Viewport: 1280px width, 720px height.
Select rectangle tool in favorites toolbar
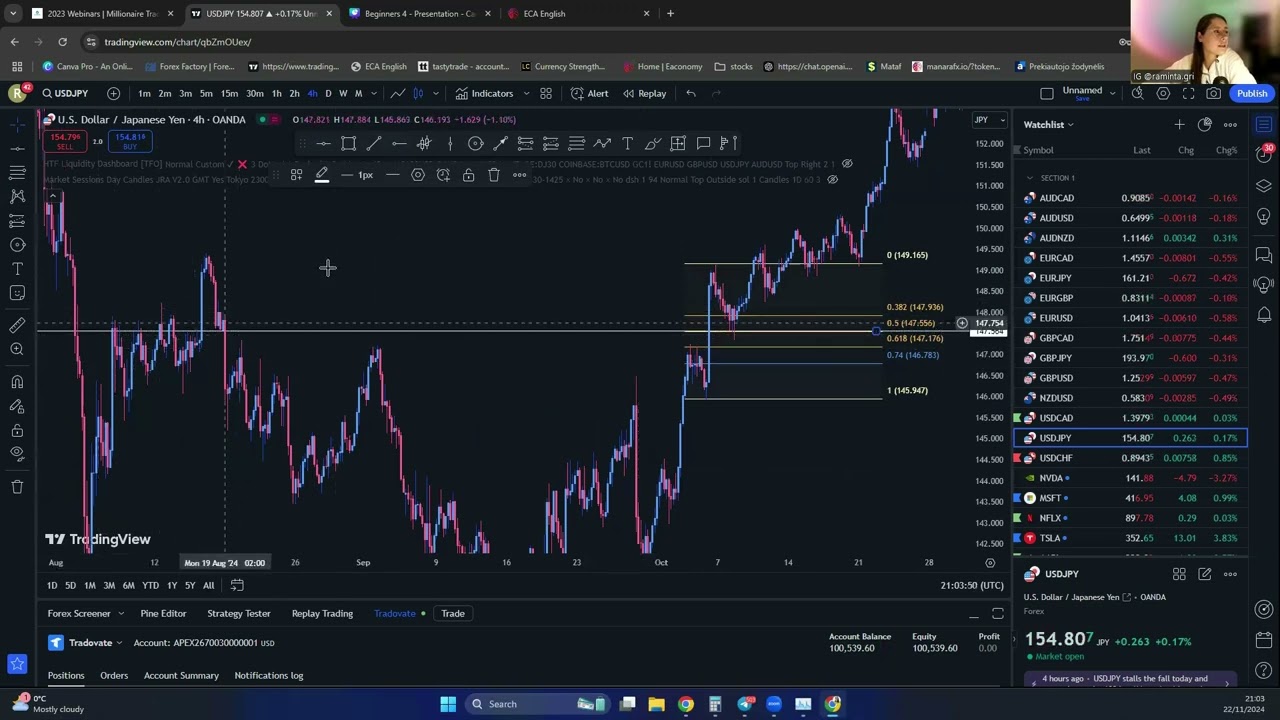tap(348, 144)
